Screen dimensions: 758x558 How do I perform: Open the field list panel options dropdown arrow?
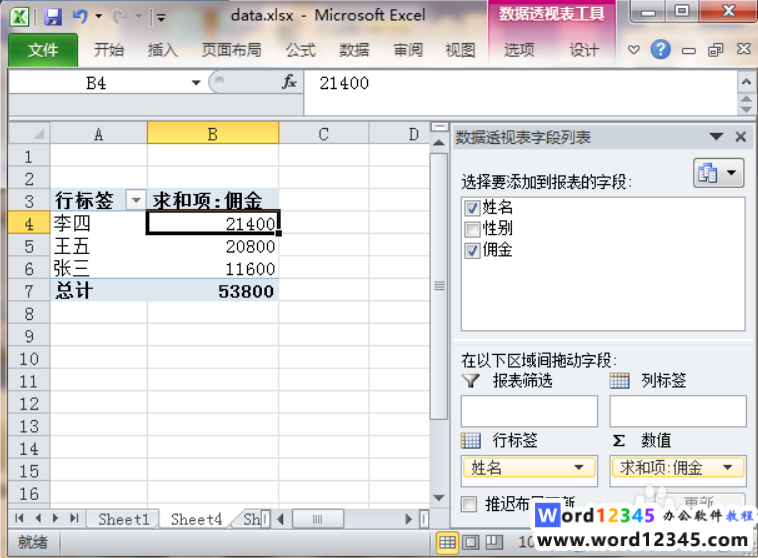pyautogui.click(x=716, y=137)
